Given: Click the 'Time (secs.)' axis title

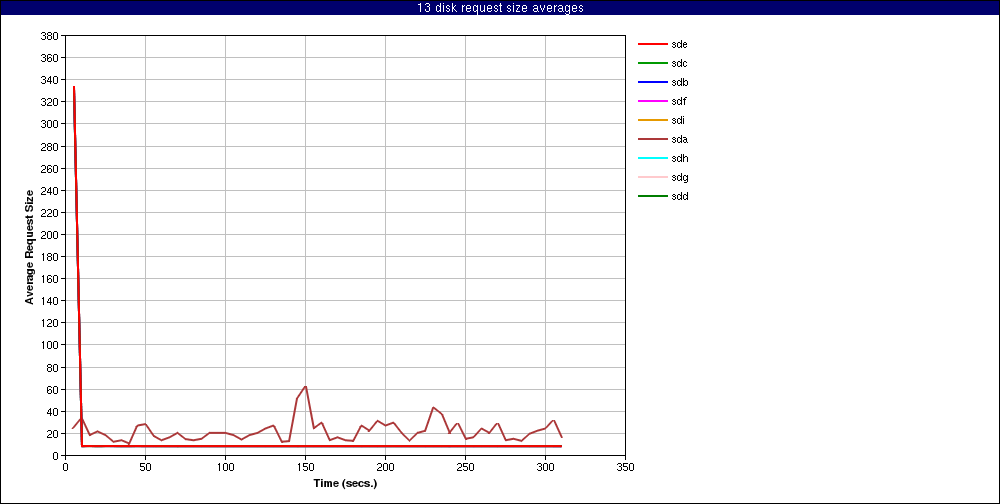Looking at the screenshot, I should [345, 483].
